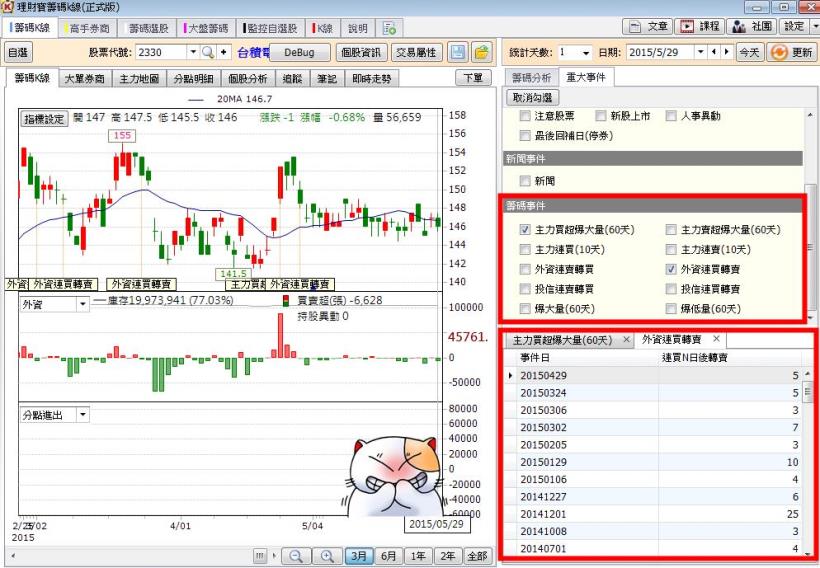Click the stock search magnifier icon
This screenshot has height=568, width=820.
pos(209,52)
